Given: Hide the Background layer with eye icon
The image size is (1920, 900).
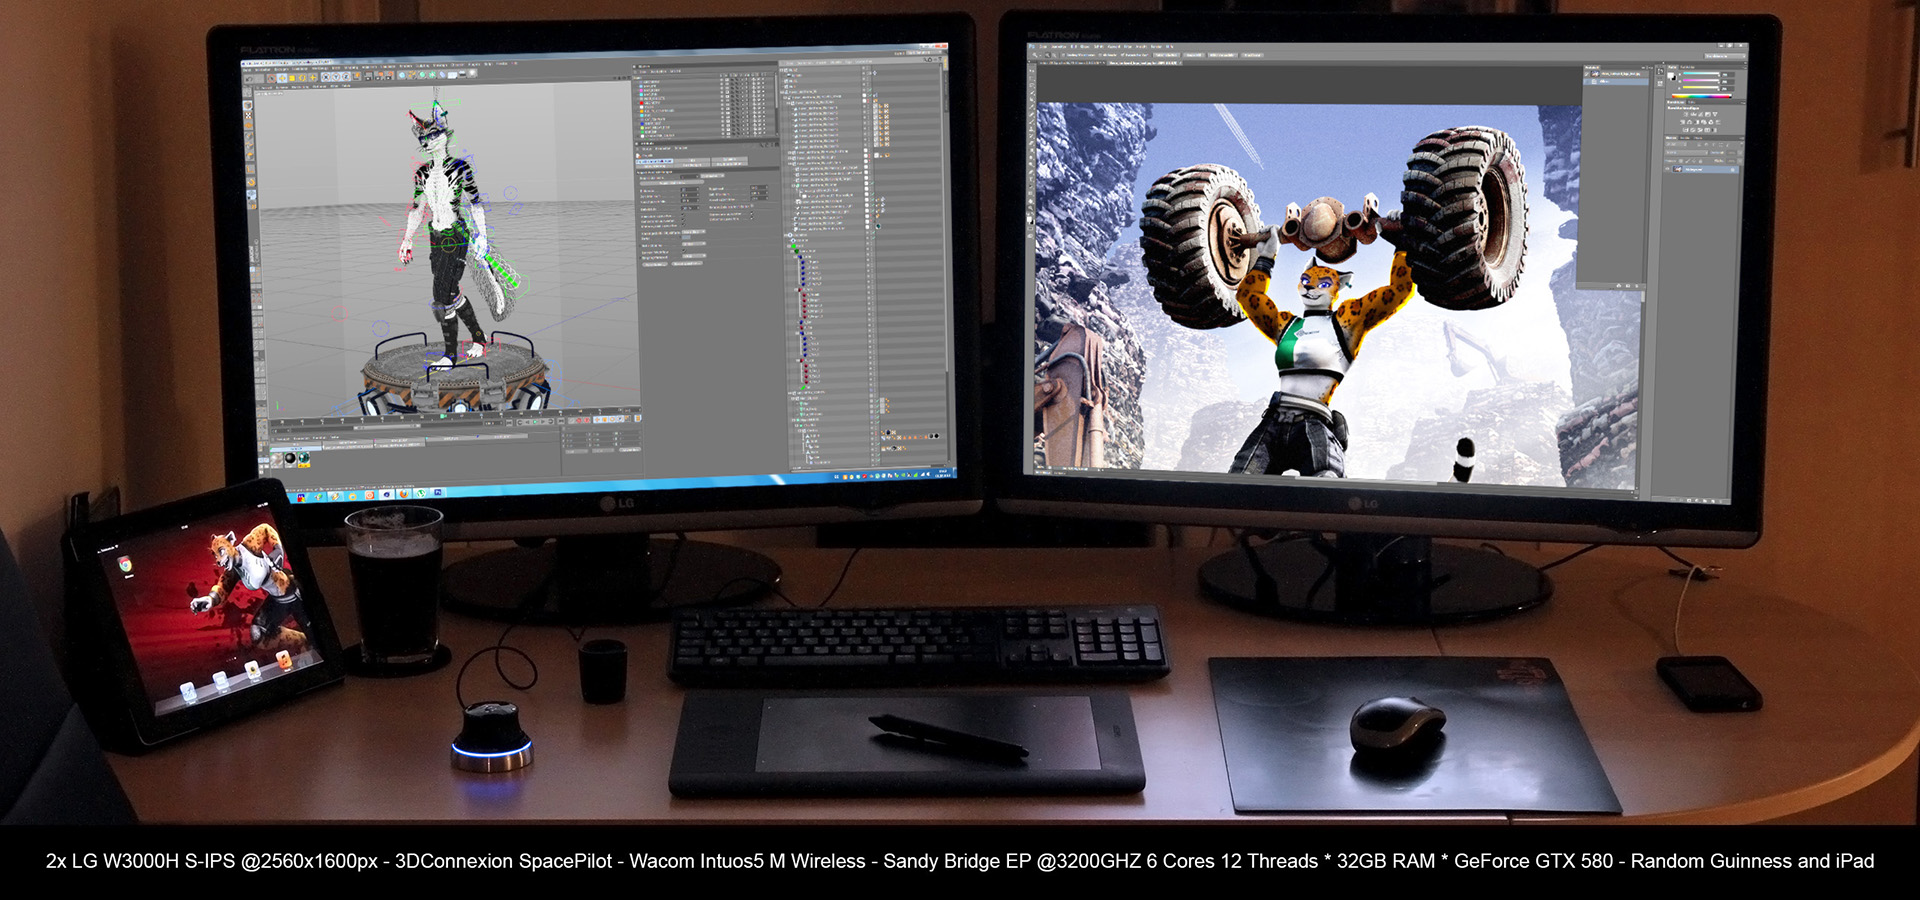Looking at the screenshot, I should pos(1667,169).
